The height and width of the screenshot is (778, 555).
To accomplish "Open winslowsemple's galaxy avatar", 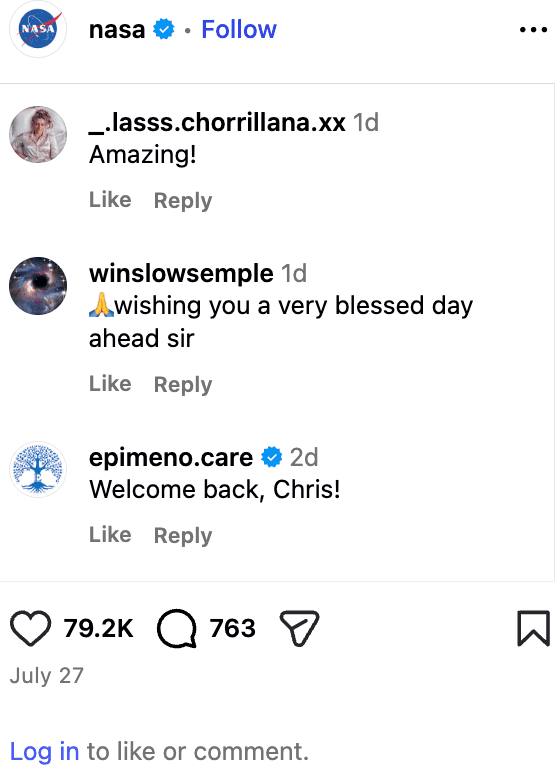I will click(x=38, y=285).
